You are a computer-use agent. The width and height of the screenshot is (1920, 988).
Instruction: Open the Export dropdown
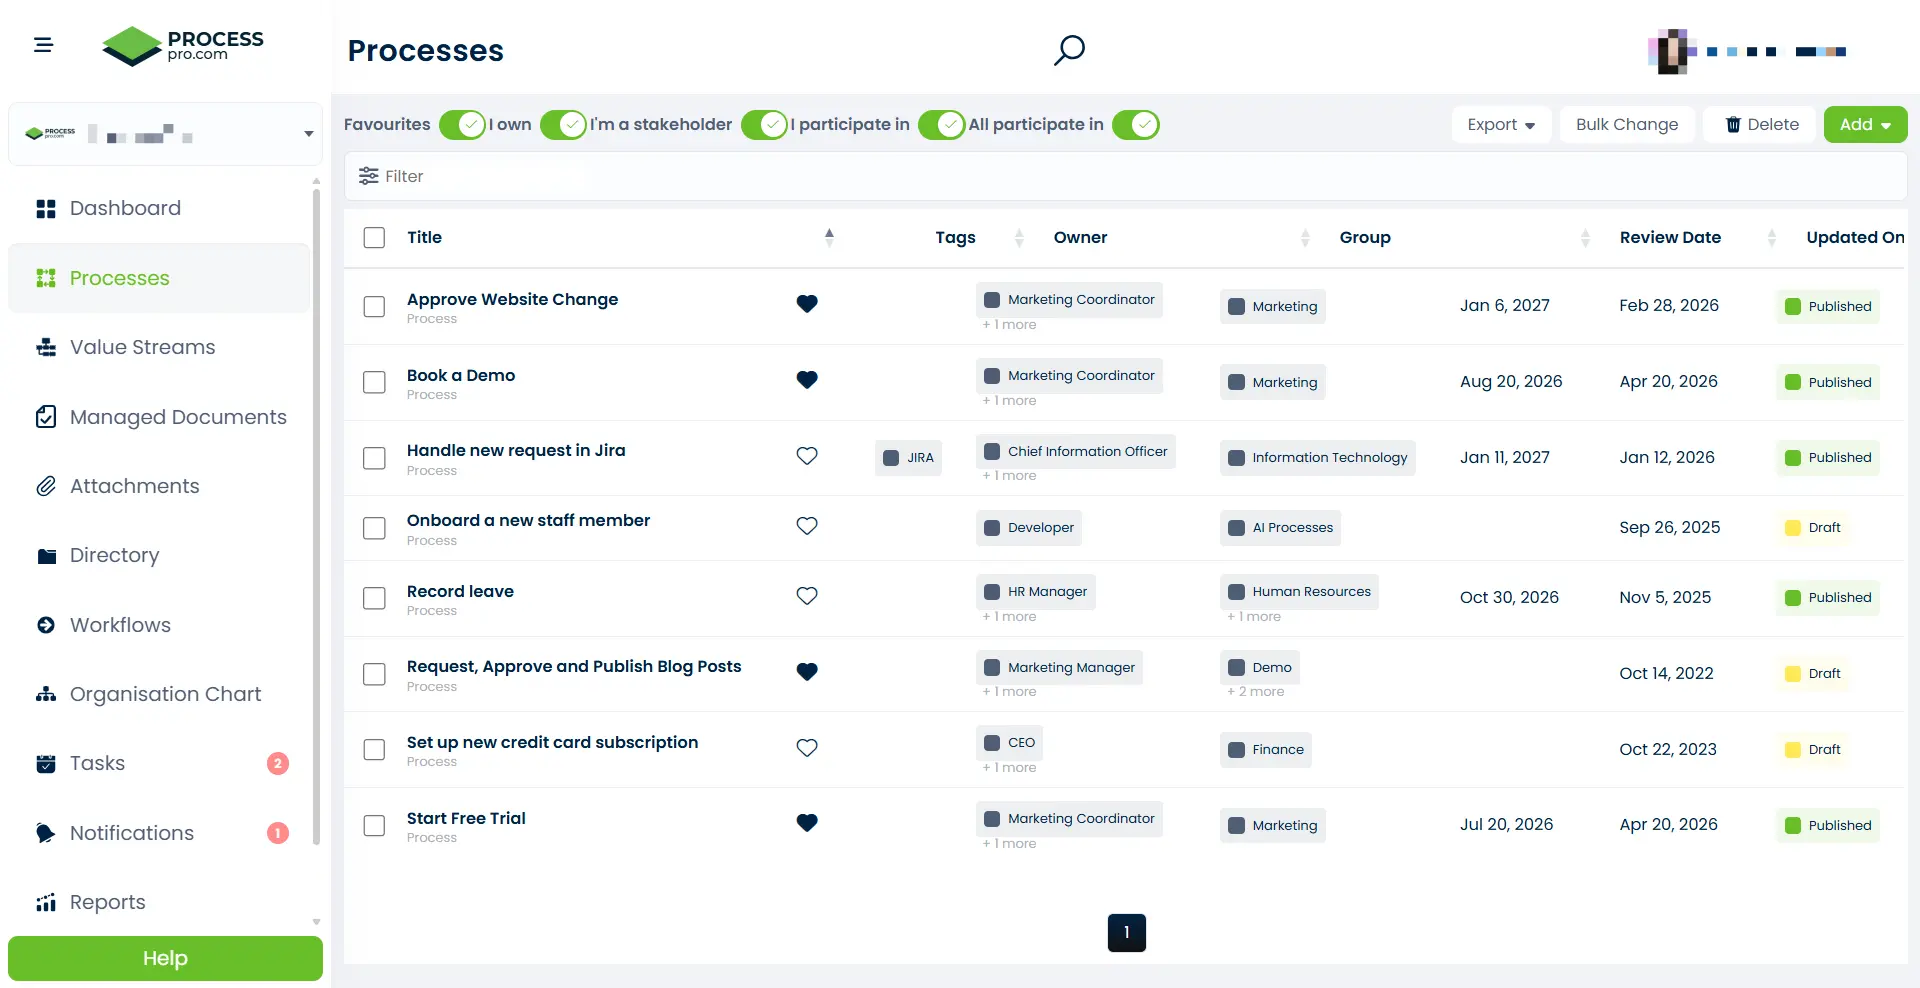coord(1500,125)
